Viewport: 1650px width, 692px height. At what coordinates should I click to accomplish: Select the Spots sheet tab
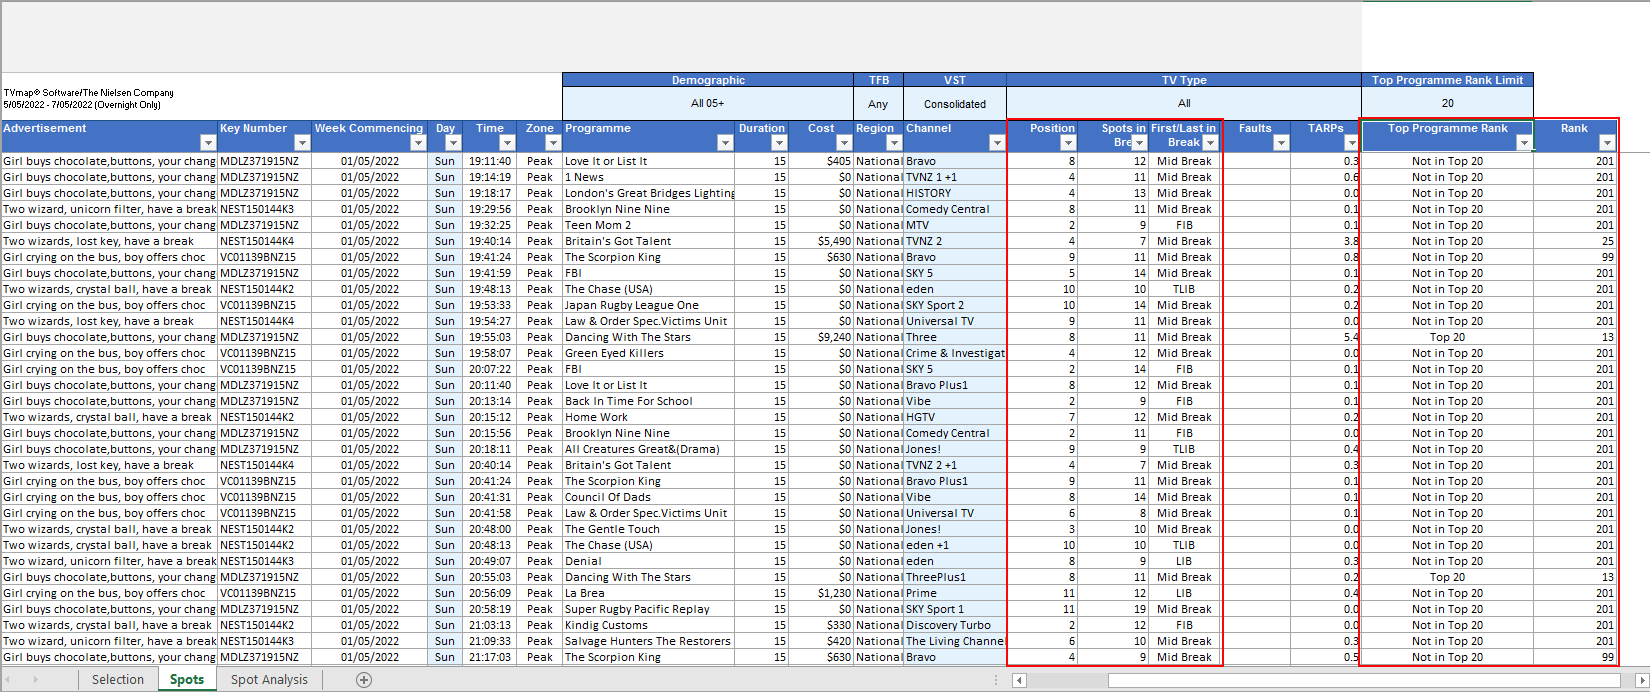click(187, 680)
